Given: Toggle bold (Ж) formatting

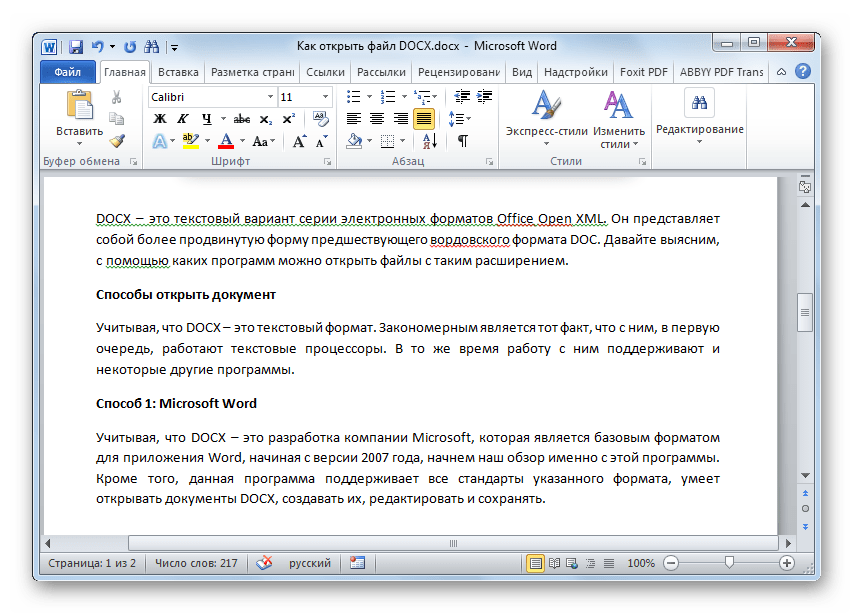Looking at the screenshot, I should coord(160,119).
